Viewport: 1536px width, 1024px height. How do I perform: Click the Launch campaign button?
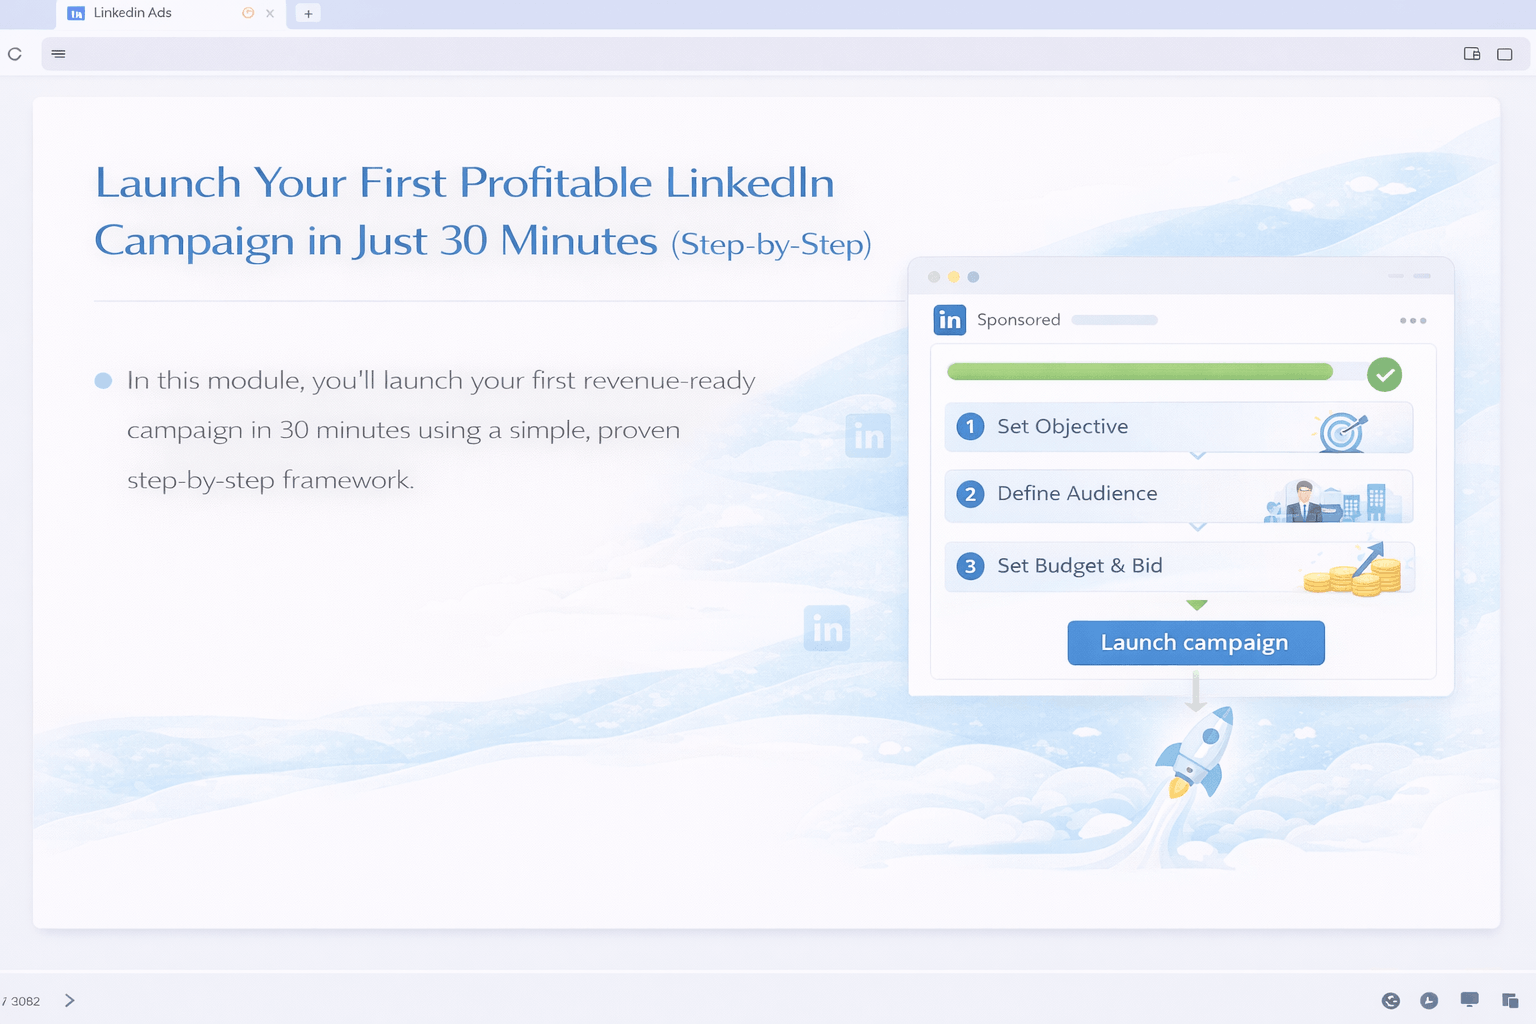[x=1195, y=643]
